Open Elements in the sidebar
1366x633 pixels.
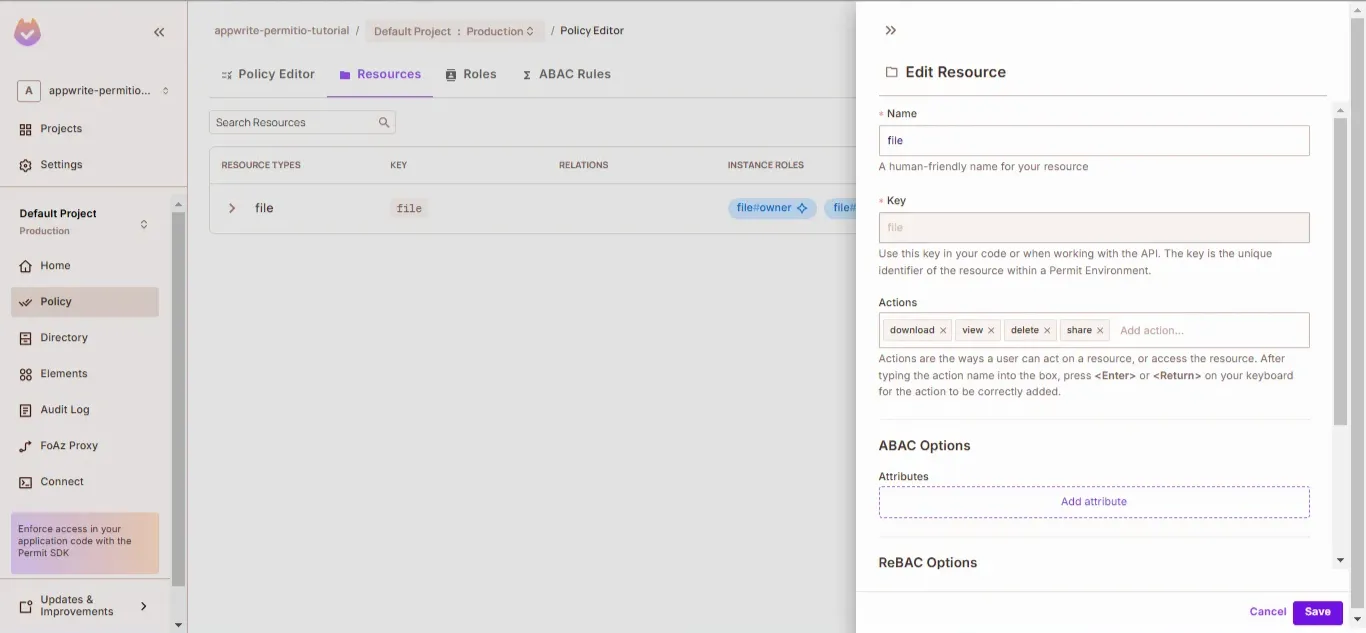(85, 374)
